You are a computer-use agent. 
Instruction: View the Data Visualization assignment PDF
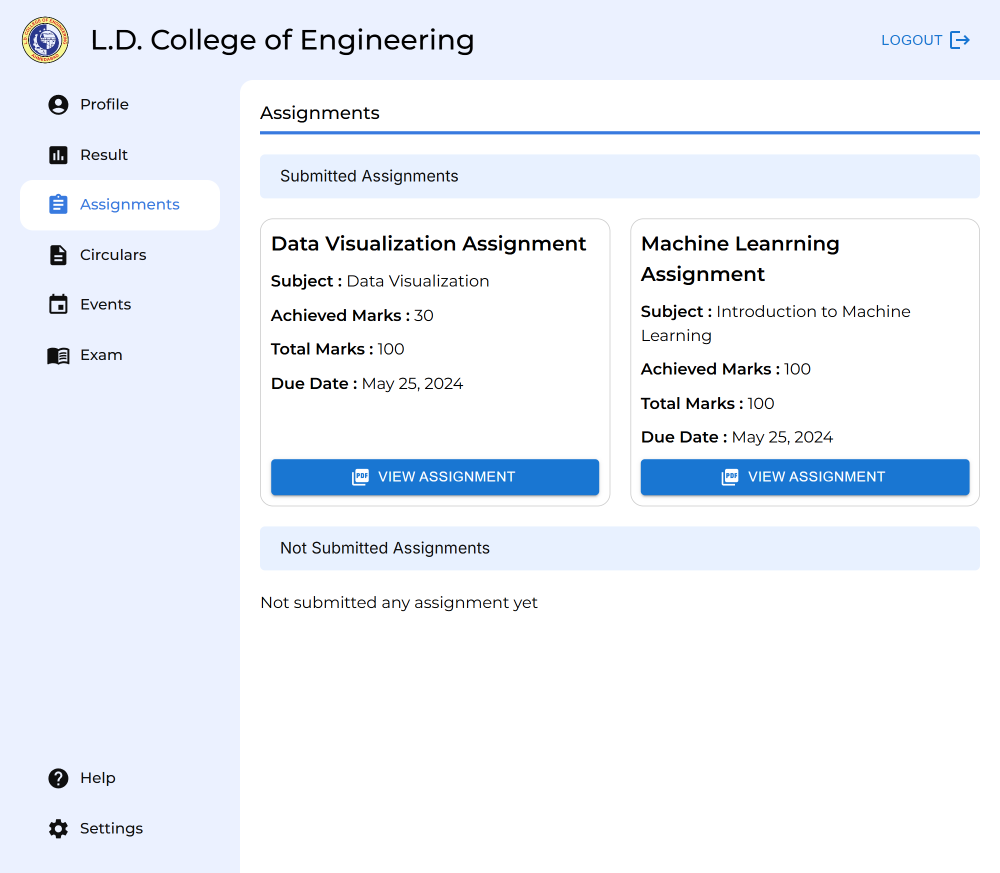[435, 477]
